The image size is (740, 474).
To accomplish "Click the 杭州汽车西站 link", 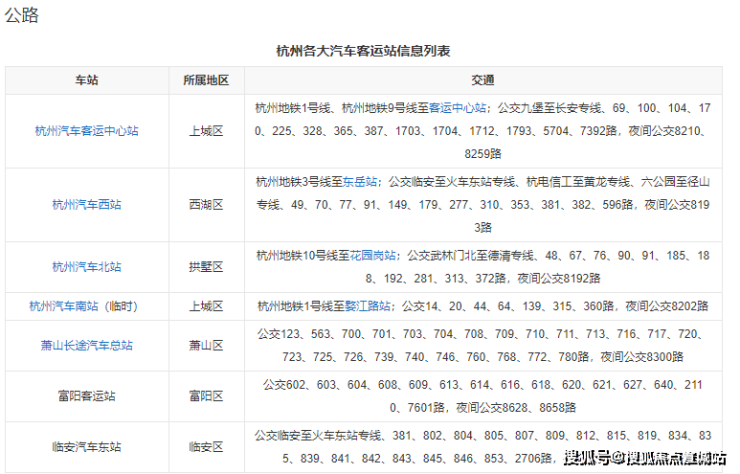I will click(86, 204).
